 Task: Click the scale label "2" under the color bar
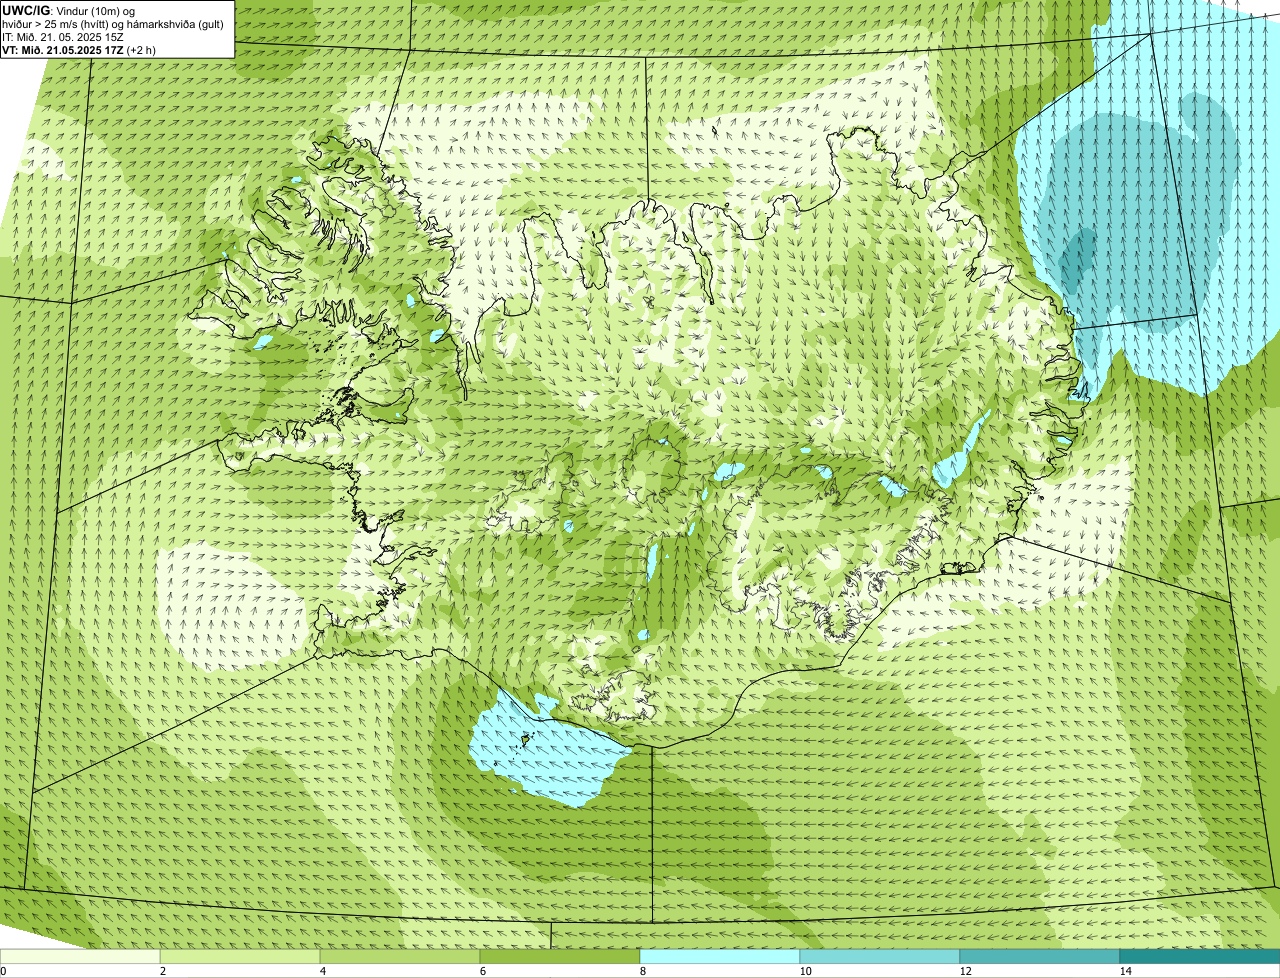click(162, 971)
